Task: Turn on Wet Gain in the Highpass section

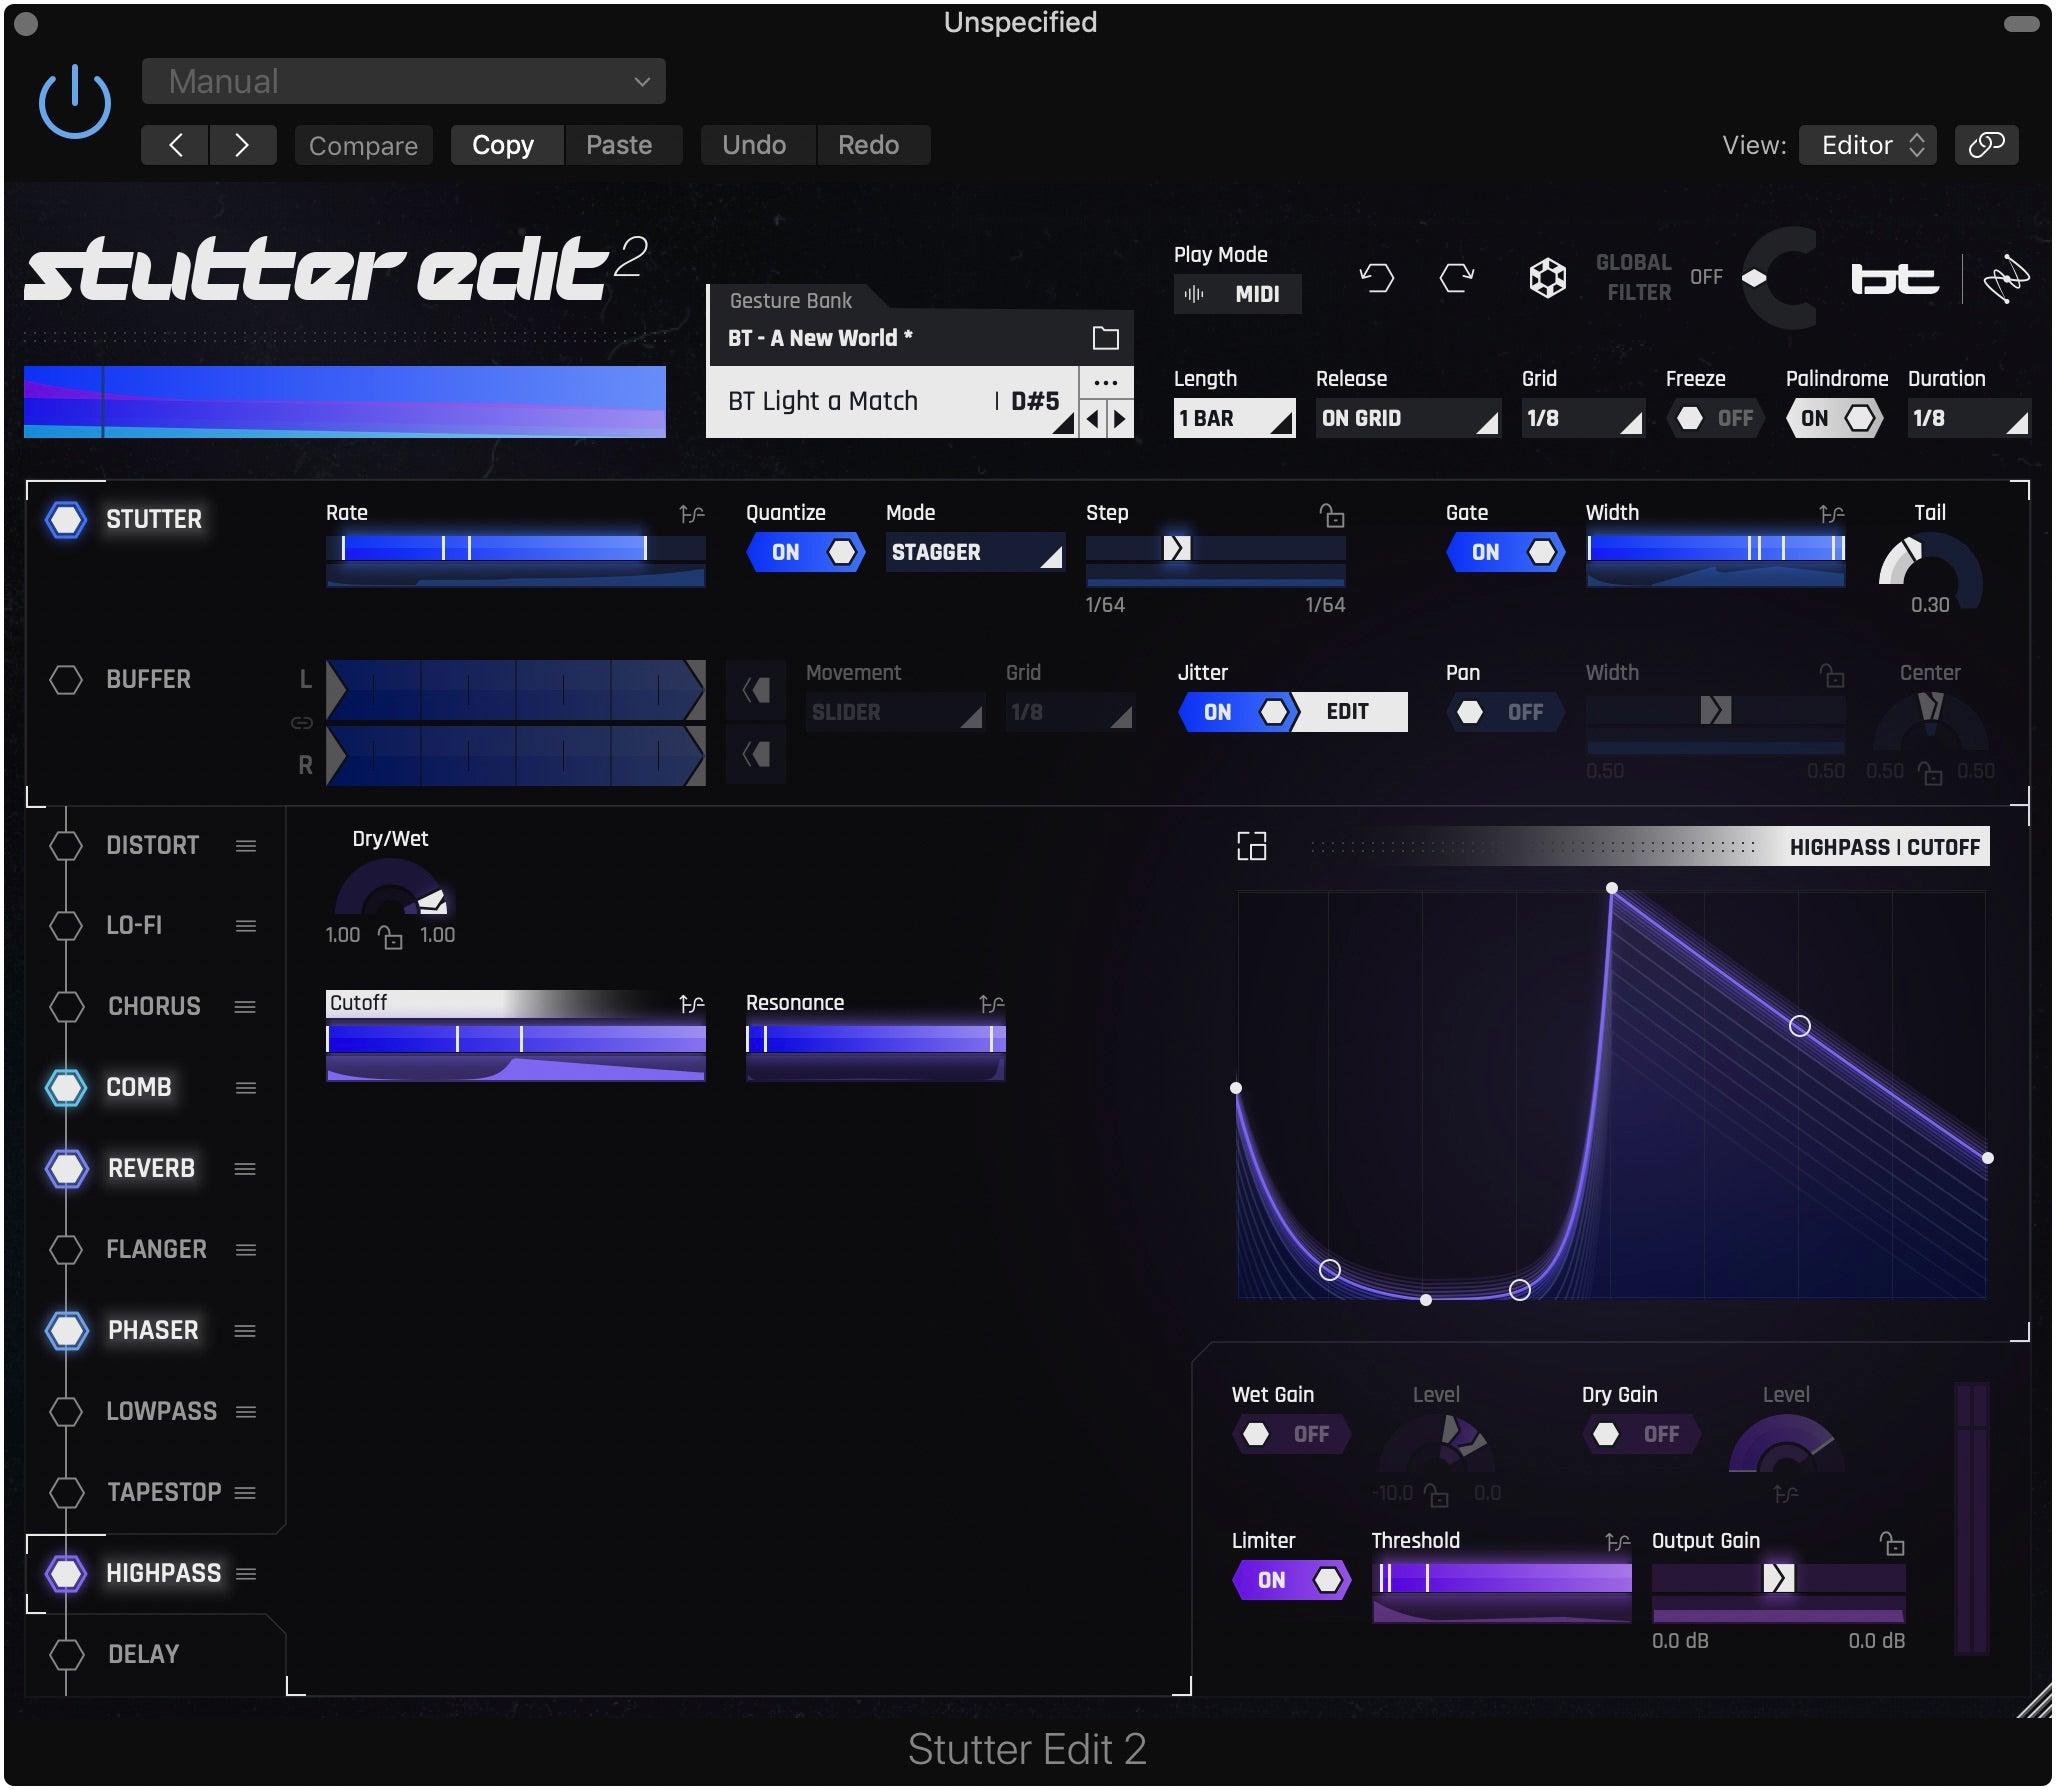Action: click(x=1291, y=1434)
